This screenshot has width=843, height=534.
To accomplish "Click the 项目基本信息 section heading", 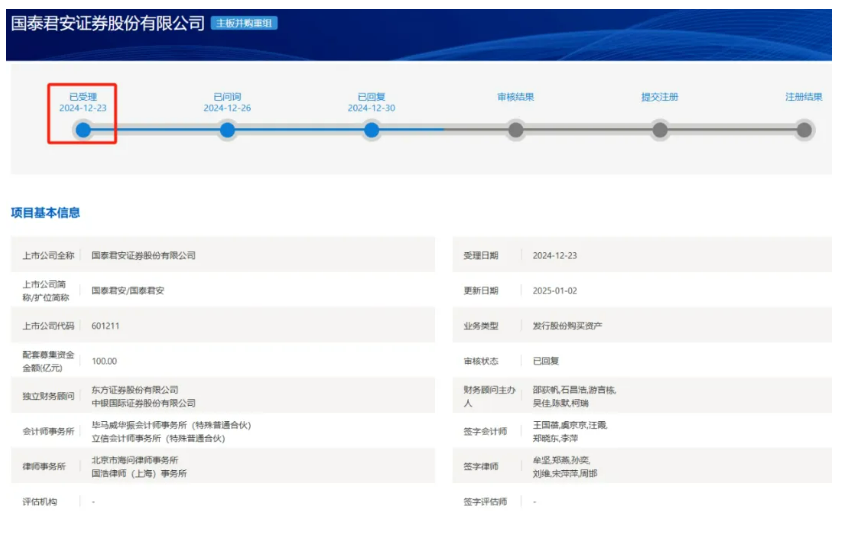I will click(46, 213).
